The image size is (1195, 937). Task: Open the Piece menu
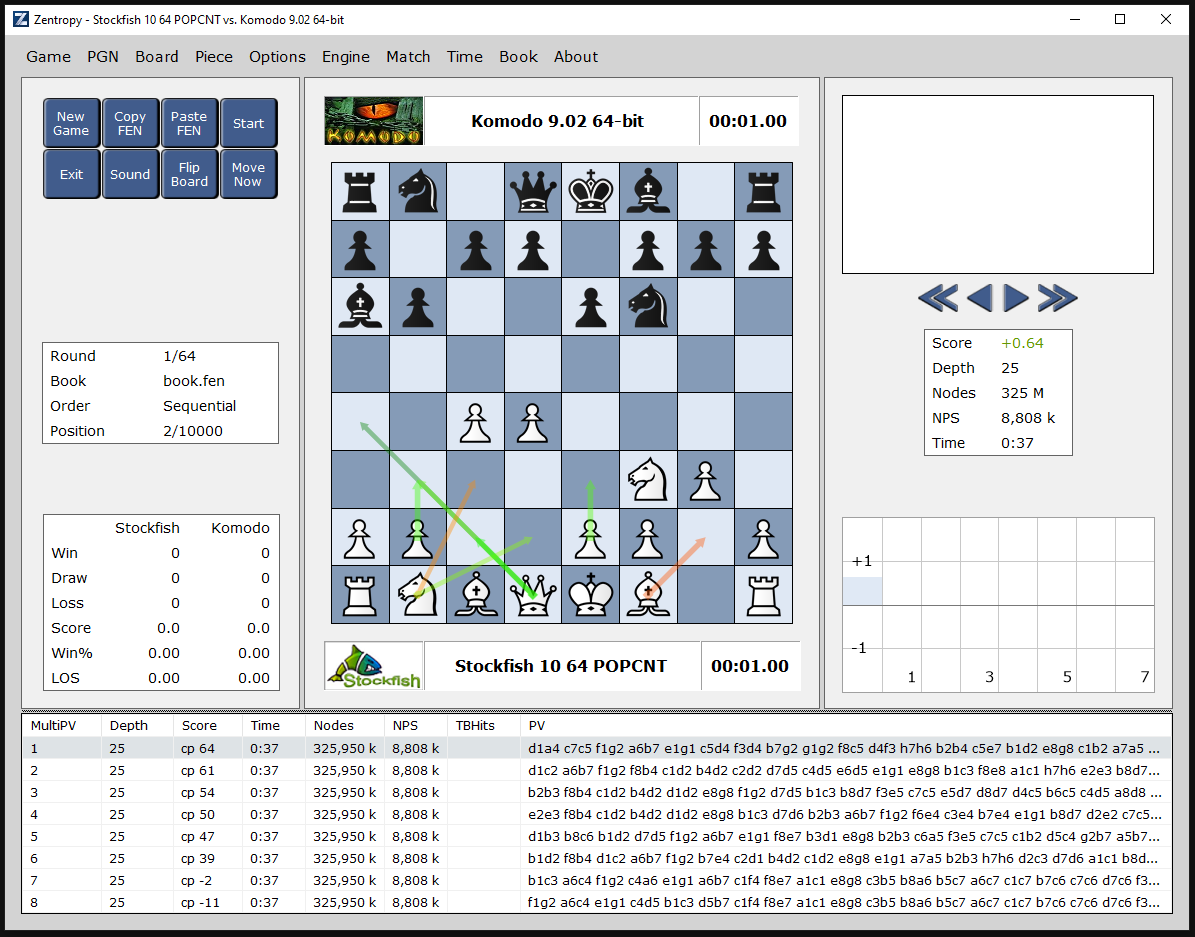(x=214, y=56)
